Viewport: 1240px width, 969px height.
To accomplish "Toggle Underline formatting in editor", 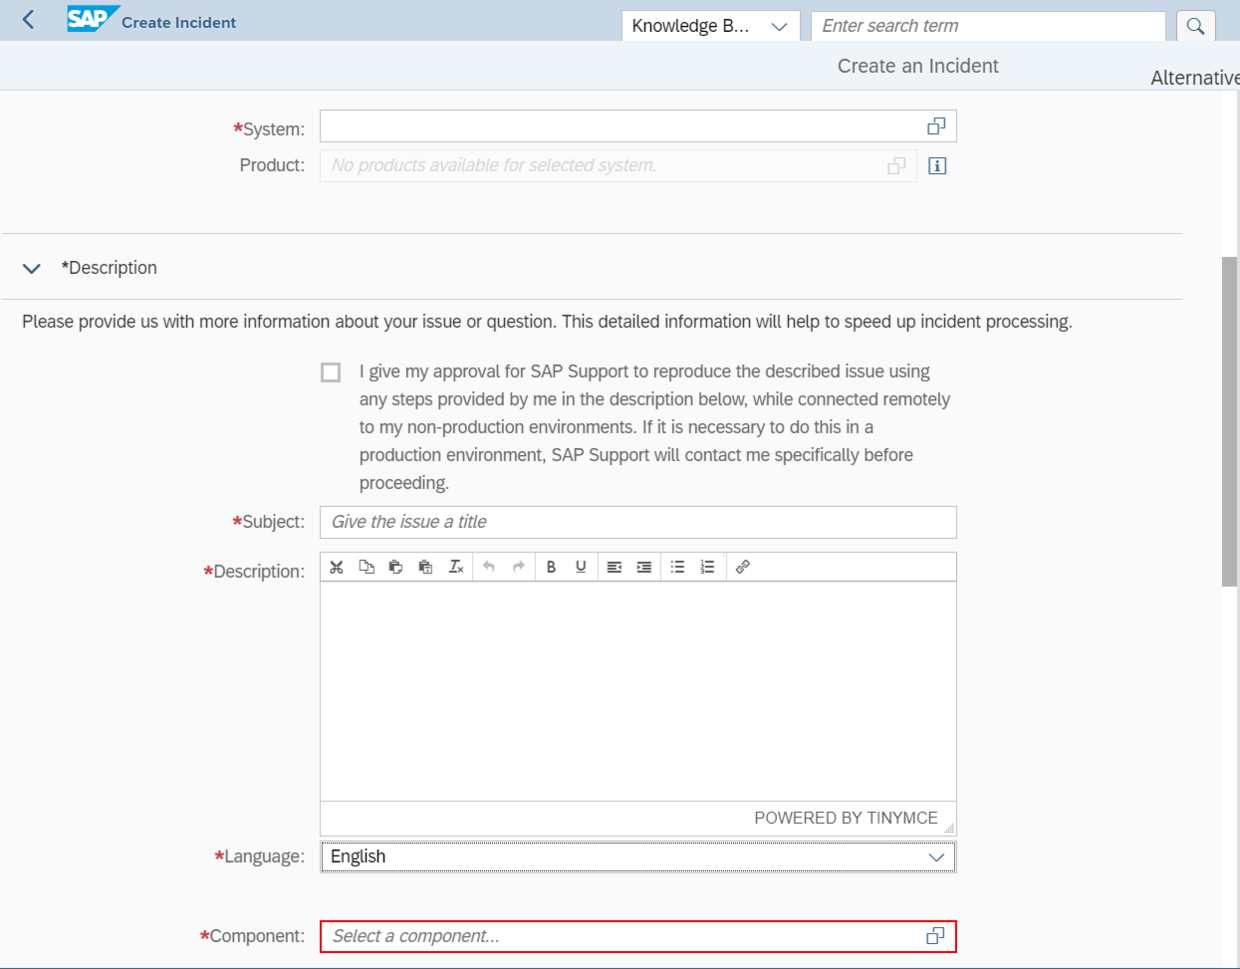I will [x=581, y=567].
